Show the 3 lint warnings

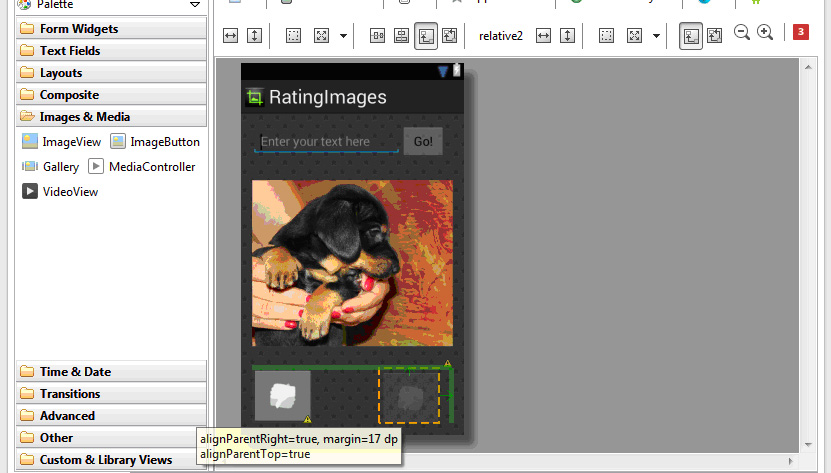(801, 32)
